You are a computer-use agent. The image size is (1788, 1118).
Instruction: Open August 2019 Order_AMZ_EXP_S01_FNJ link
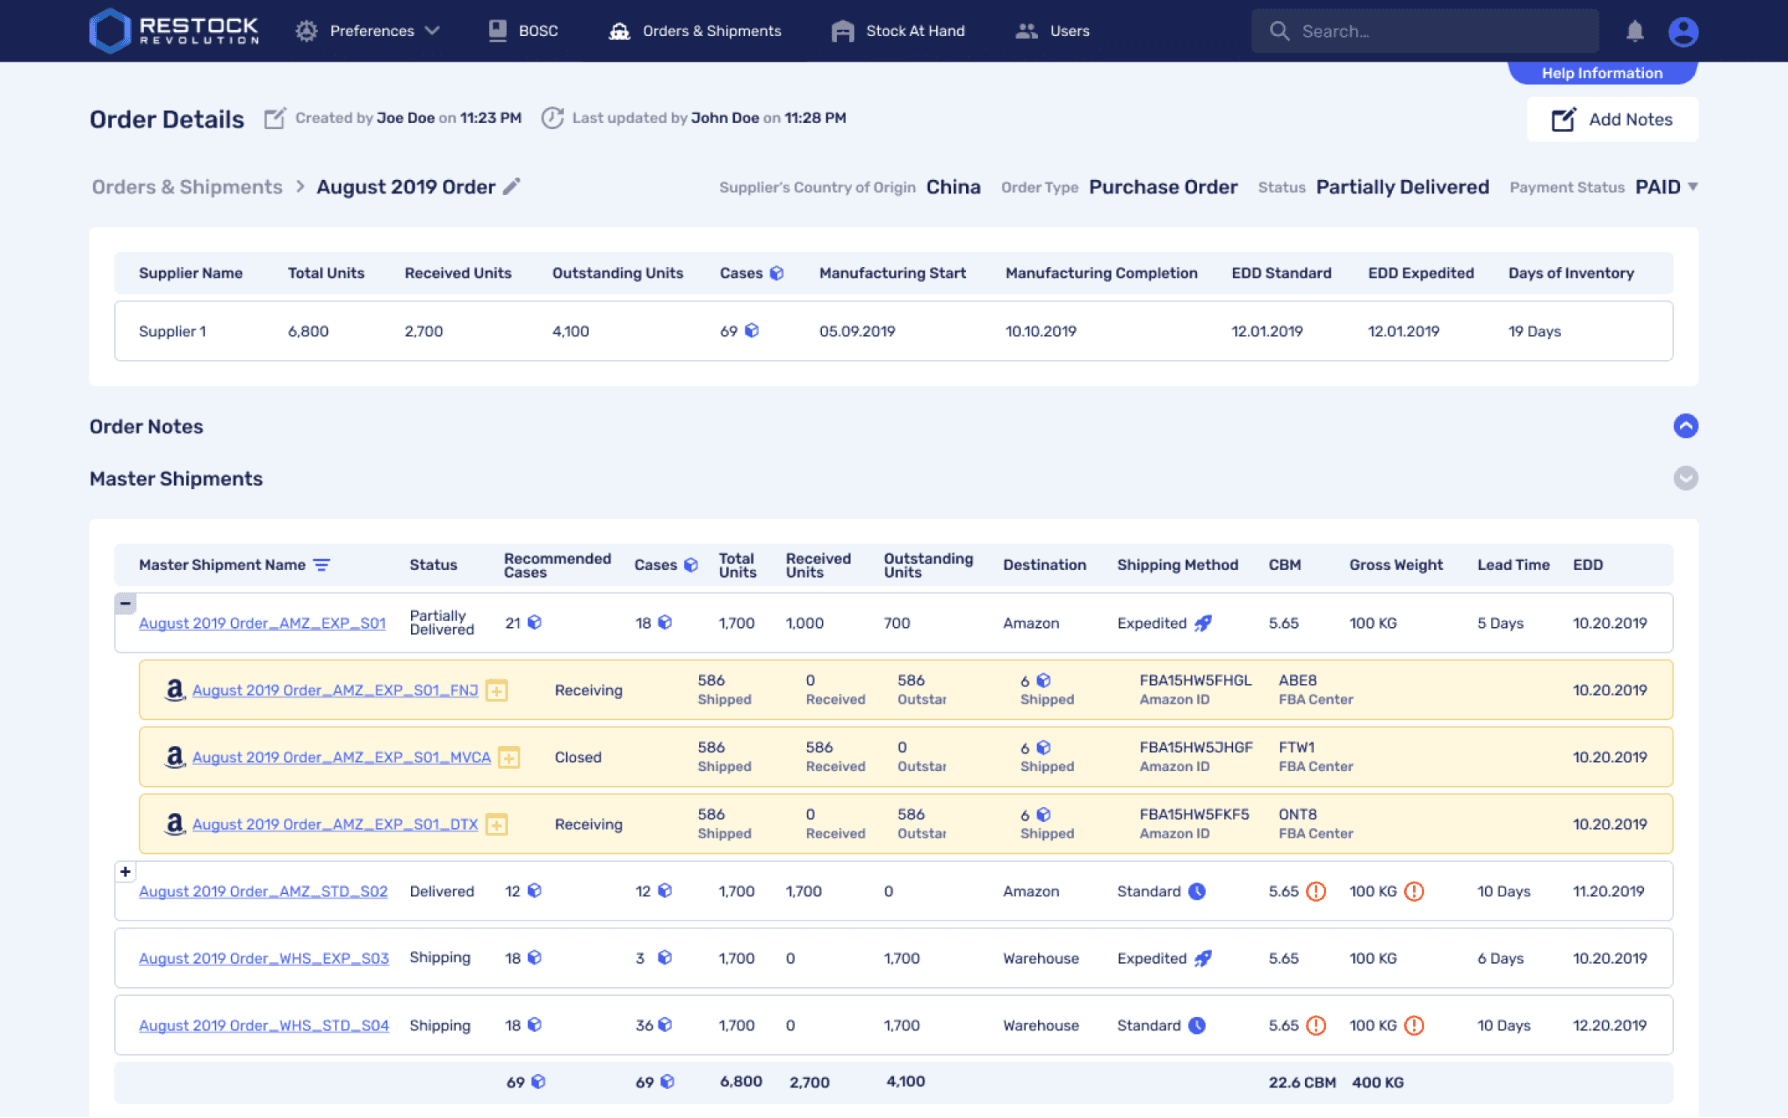coord(335,690)
